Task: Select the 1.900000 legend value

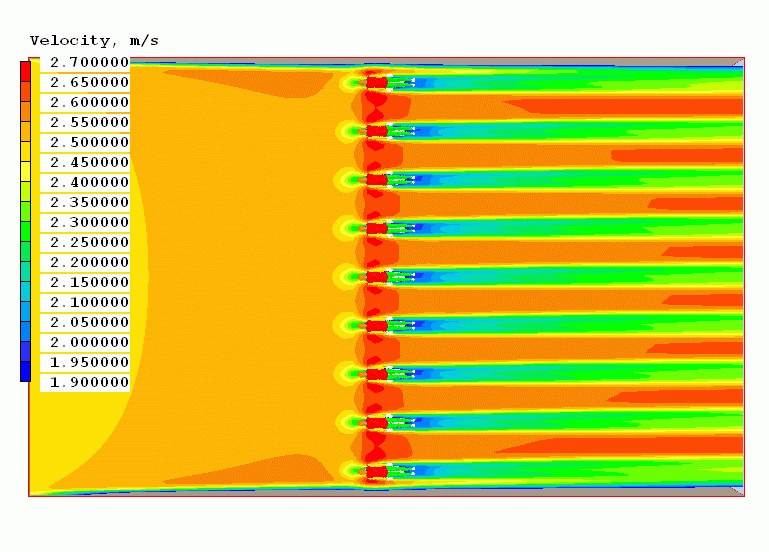Action: (x=89, y=382)
